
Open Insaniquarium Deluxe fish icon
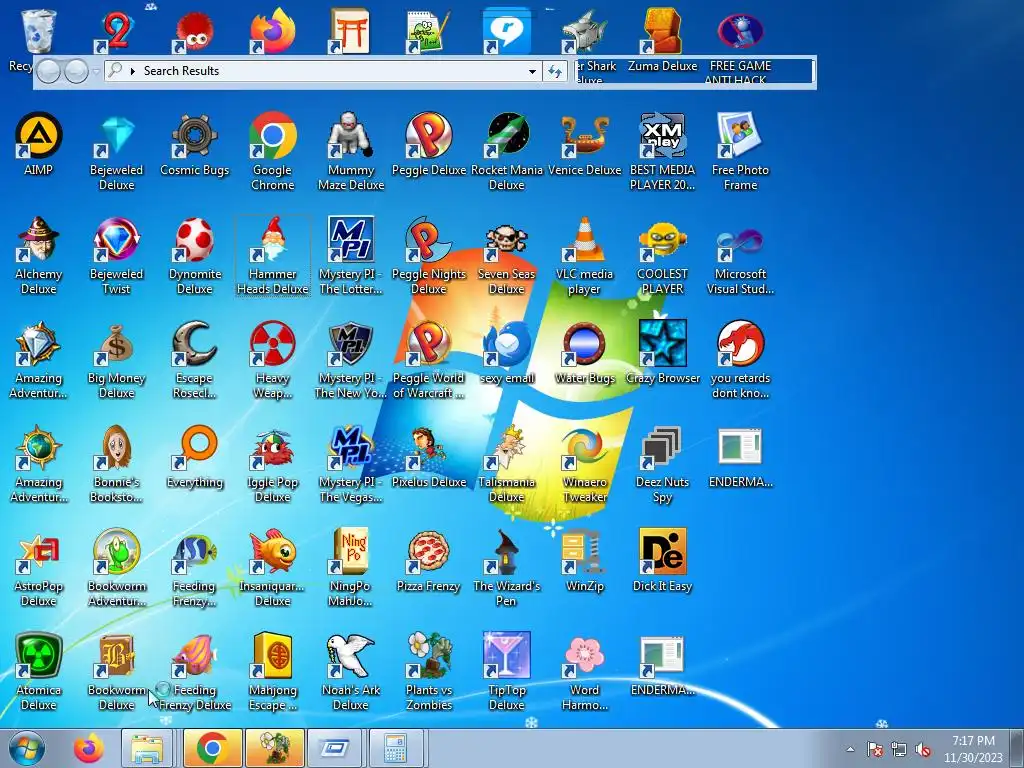[x=272, y=568]
